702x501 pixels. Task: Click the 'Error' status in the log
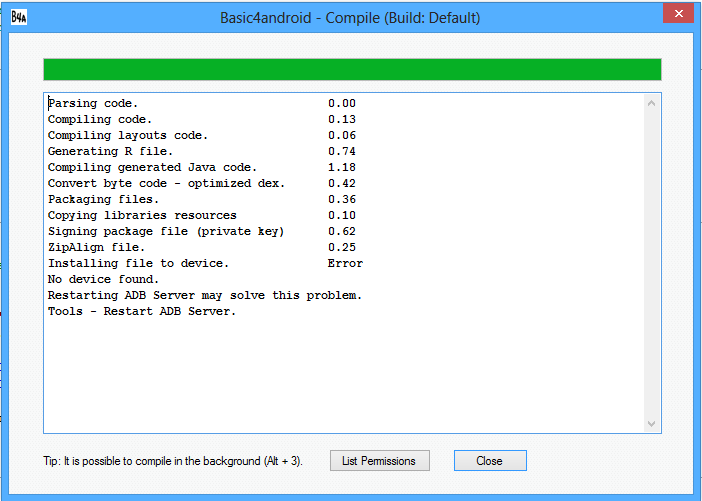pos(345,263)
